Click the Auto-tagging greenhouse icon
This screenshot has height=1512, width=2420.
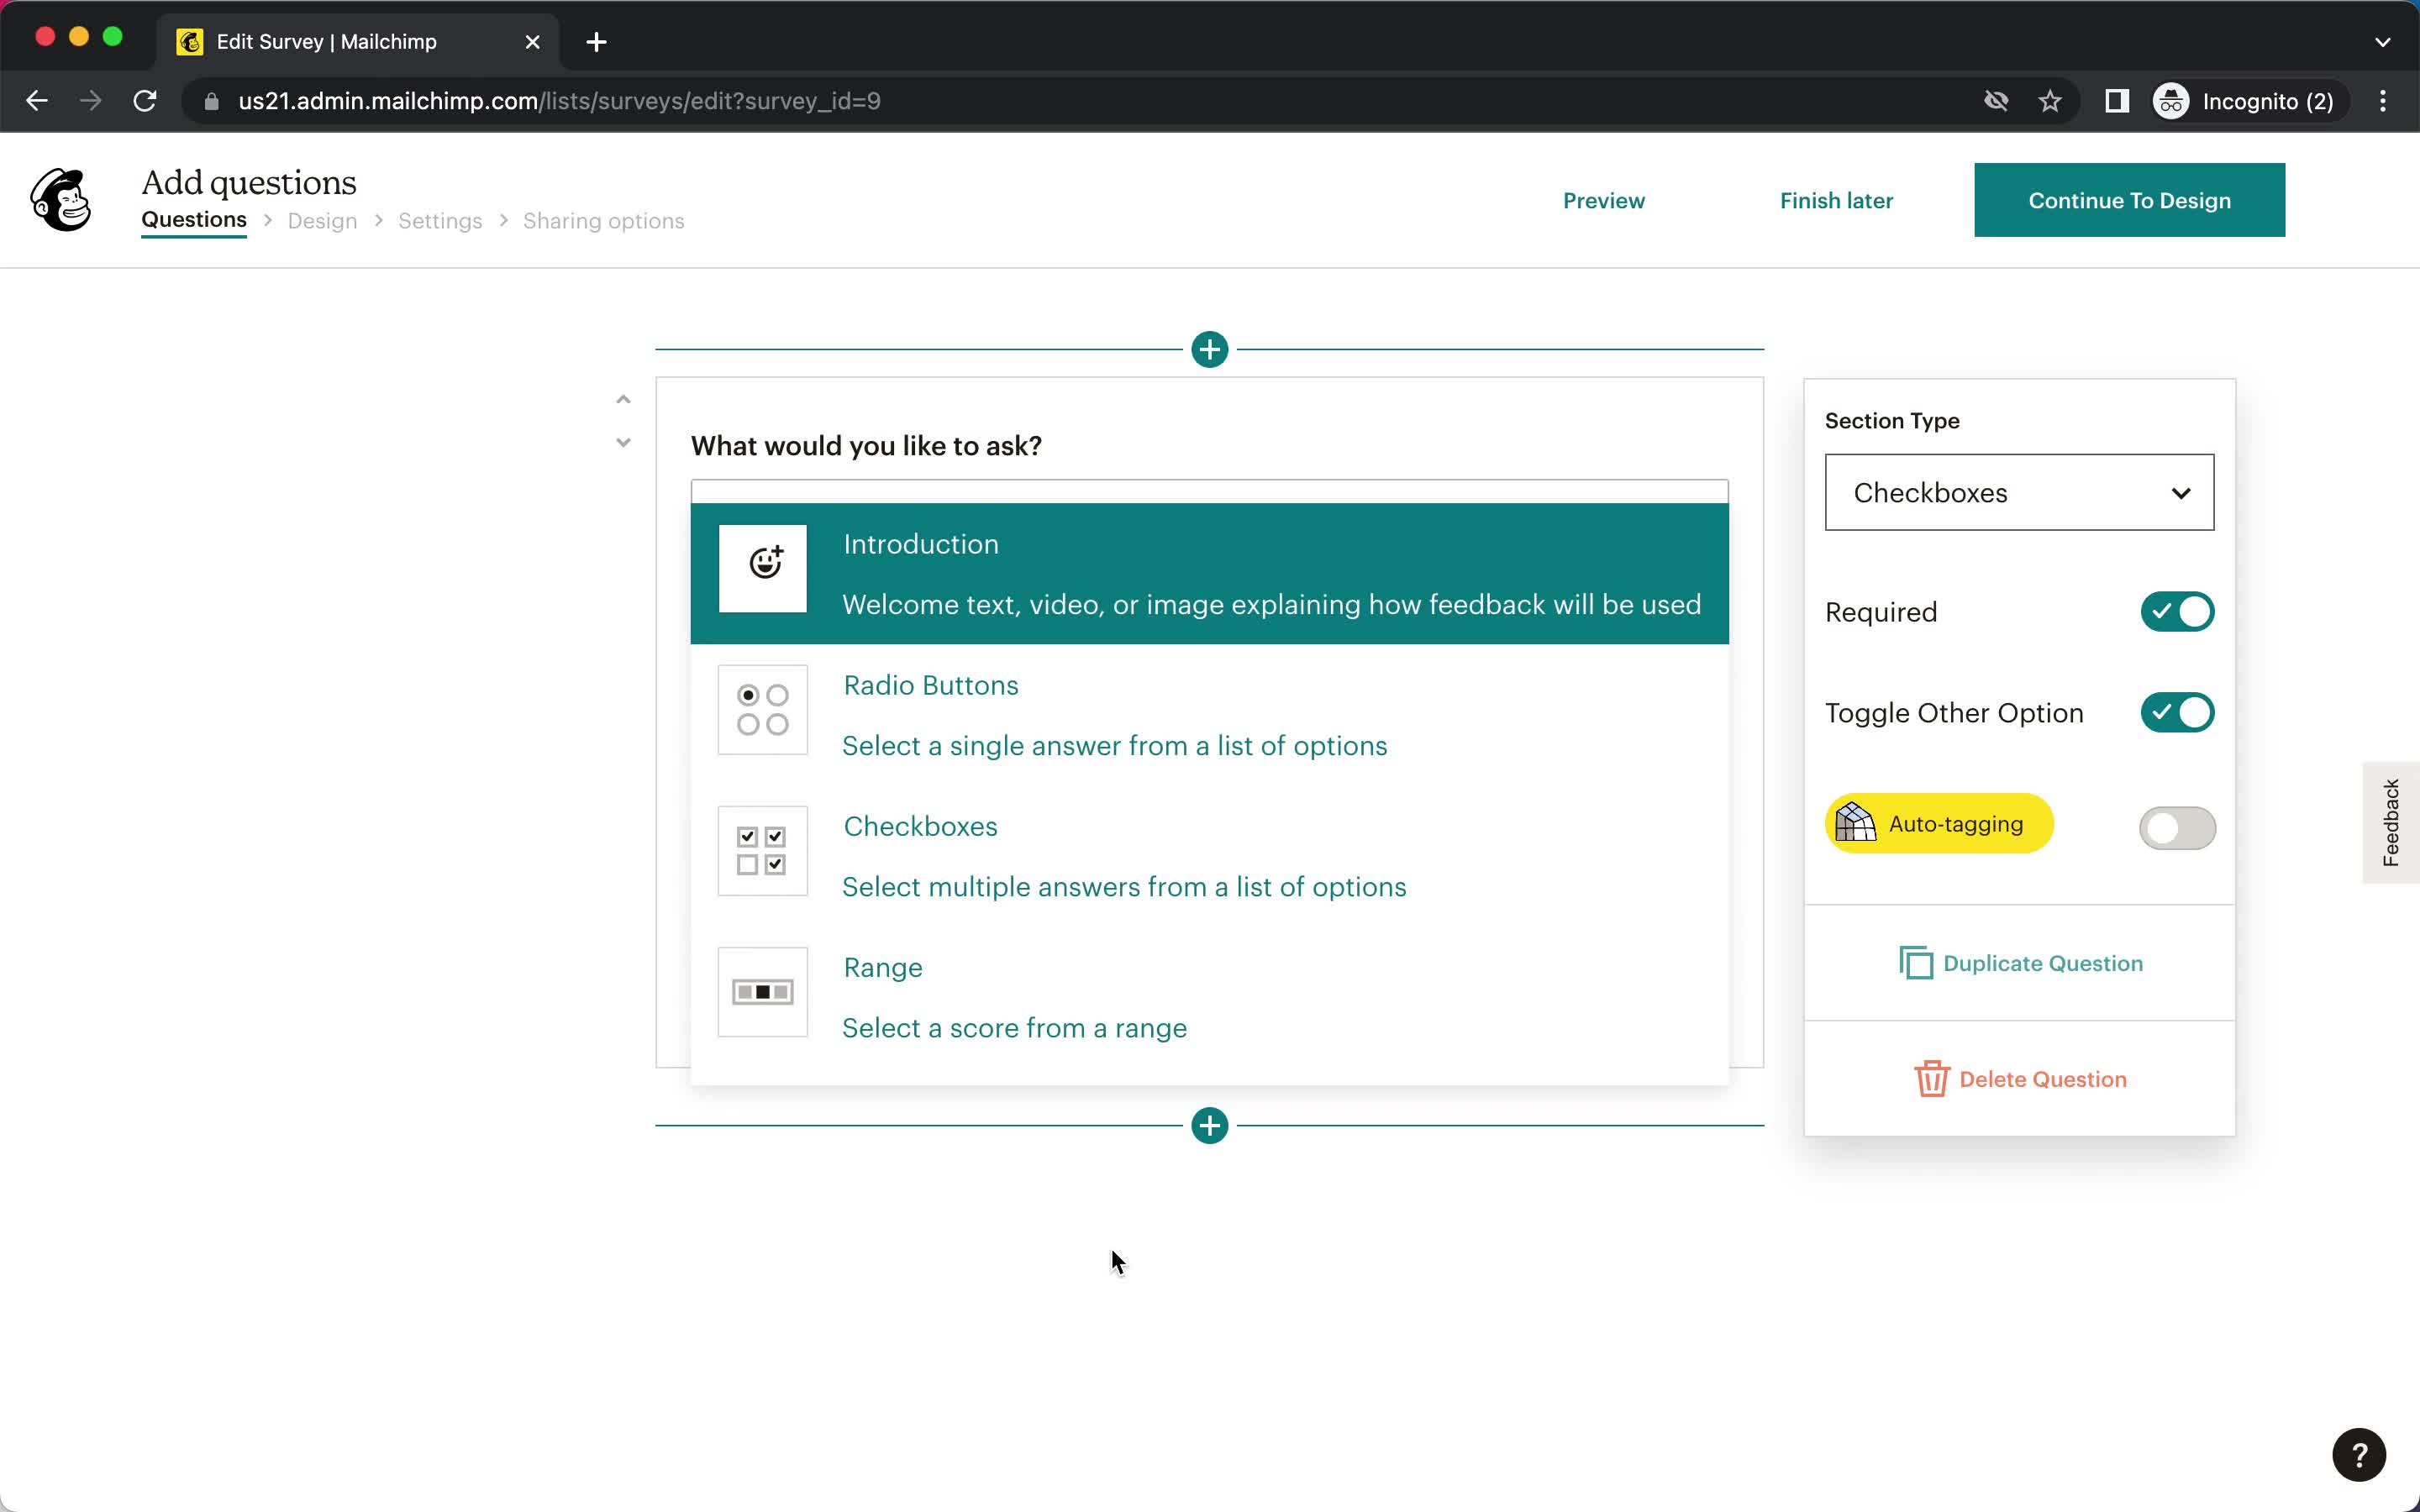pos(1855,823)
